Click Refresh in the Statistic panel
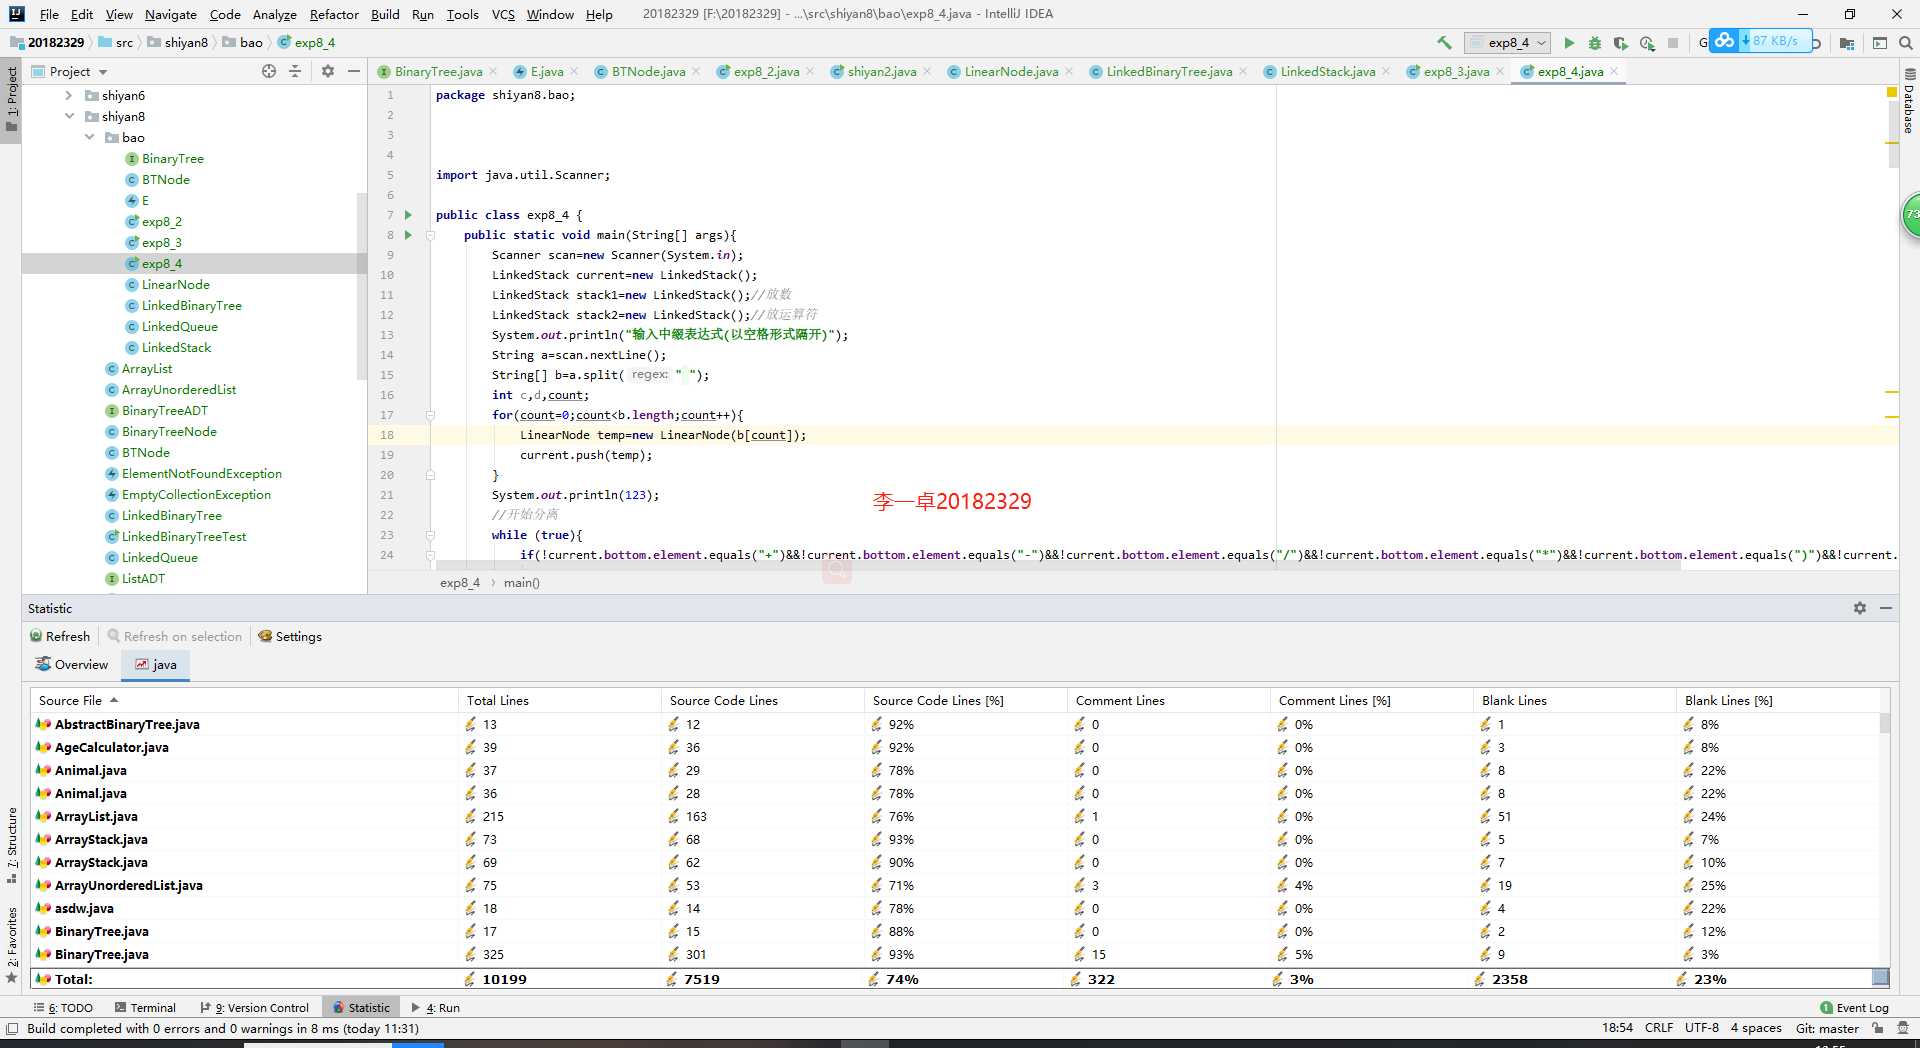Viewport: 1920px width, 1048px height. point(60,637)
